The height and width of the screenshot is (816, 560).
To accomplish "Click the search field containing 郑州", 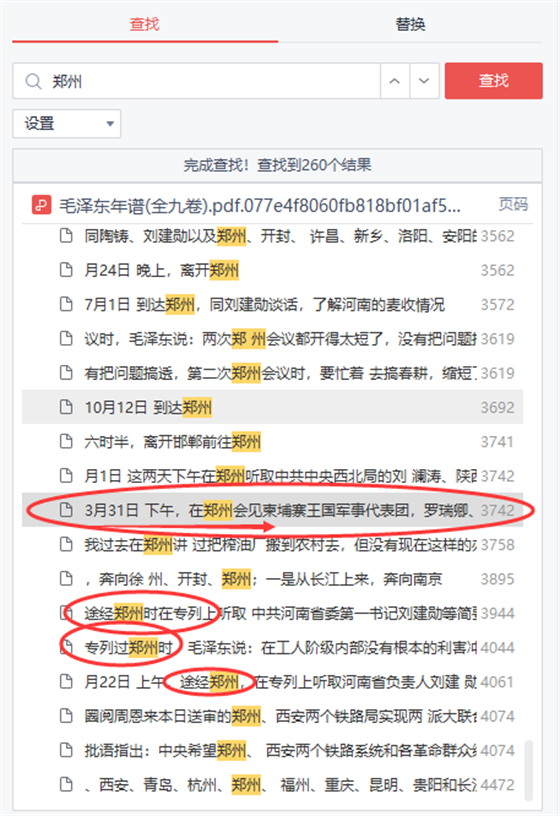I will [x=197, y=81].
